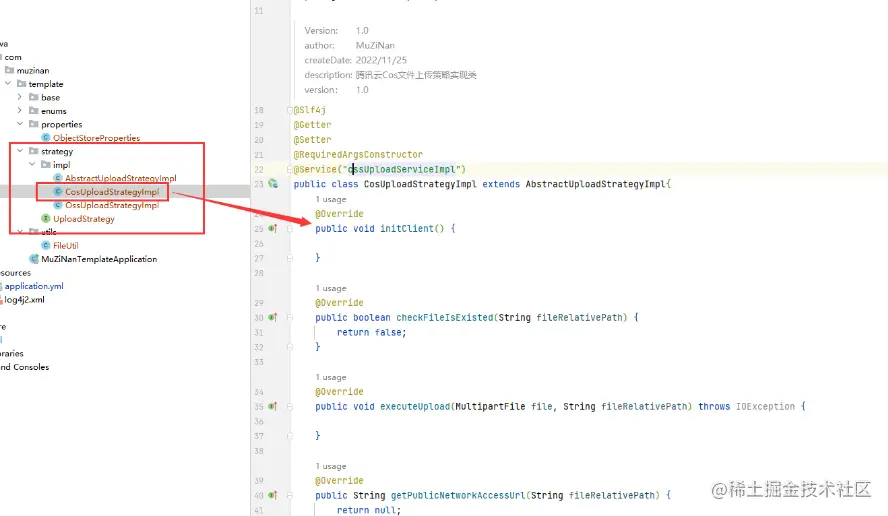Click the IOException type in throws clause
888x516 pixels.
(765, 406)
